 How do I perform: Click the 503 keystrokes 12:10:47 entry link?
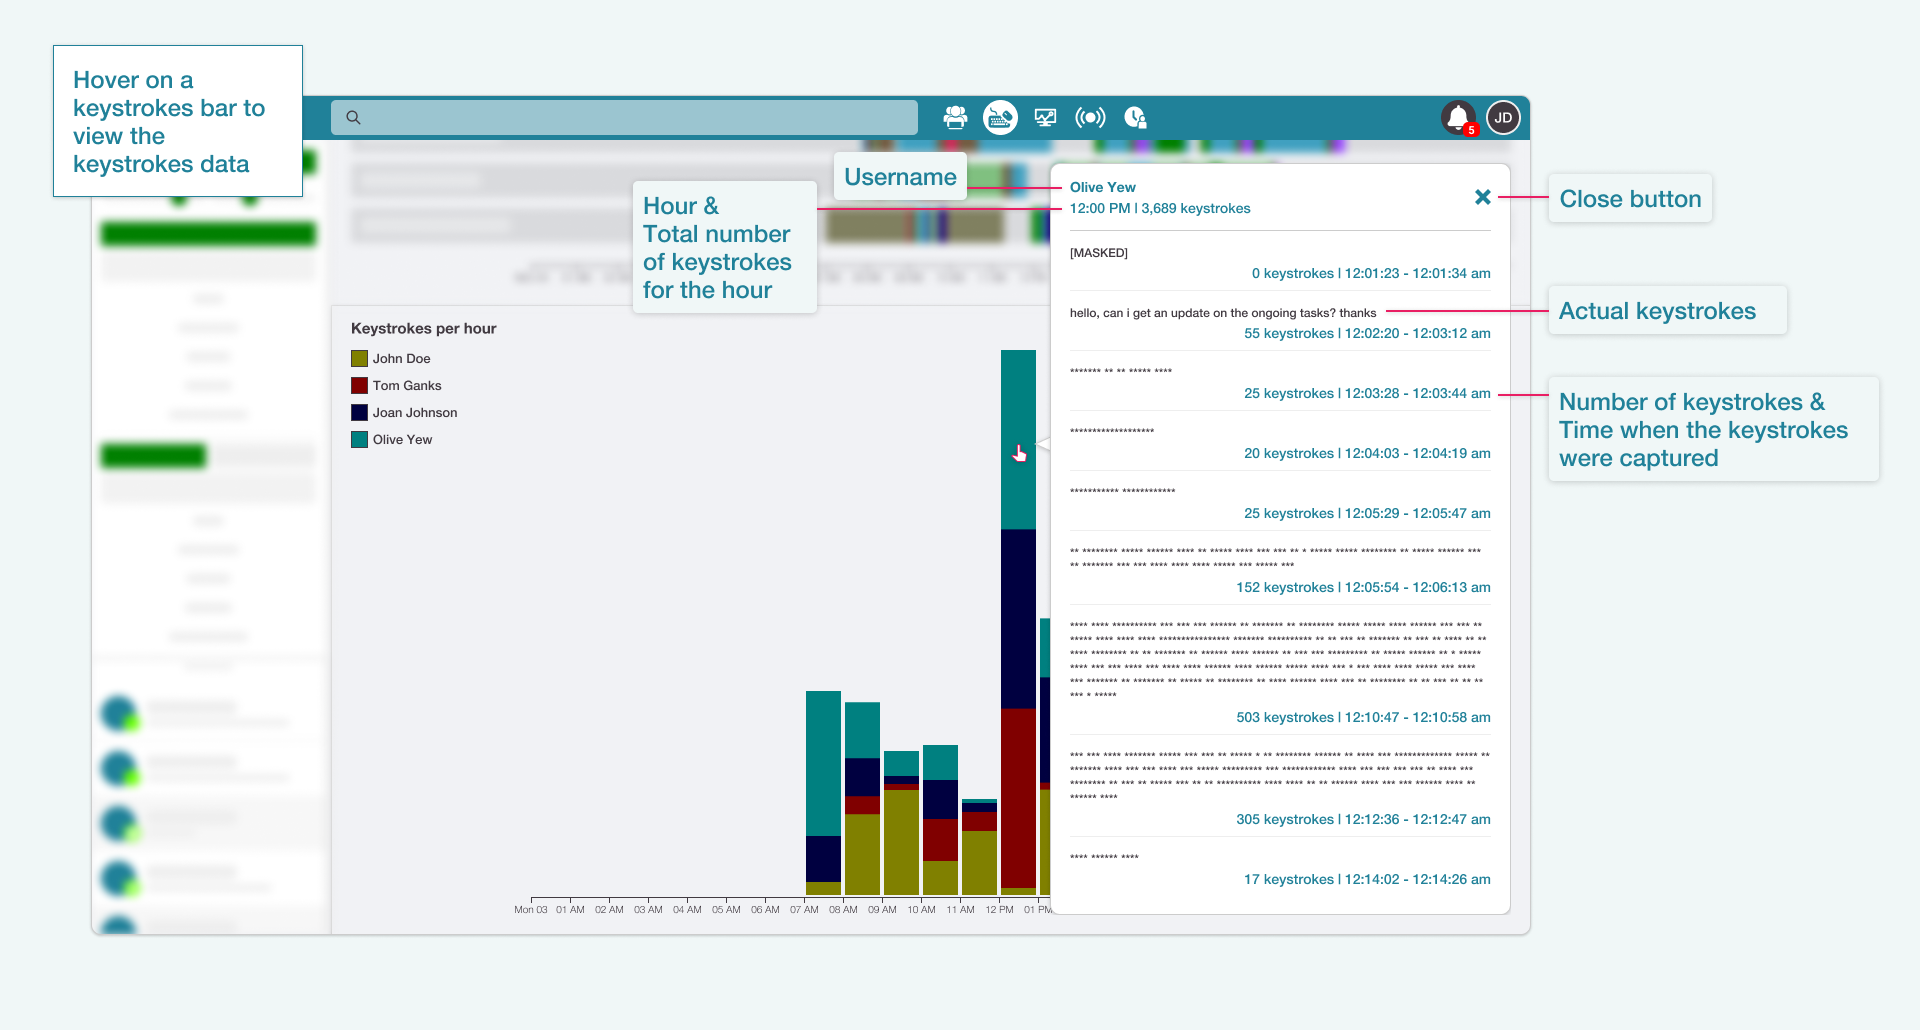click(x=1363, y=717)
